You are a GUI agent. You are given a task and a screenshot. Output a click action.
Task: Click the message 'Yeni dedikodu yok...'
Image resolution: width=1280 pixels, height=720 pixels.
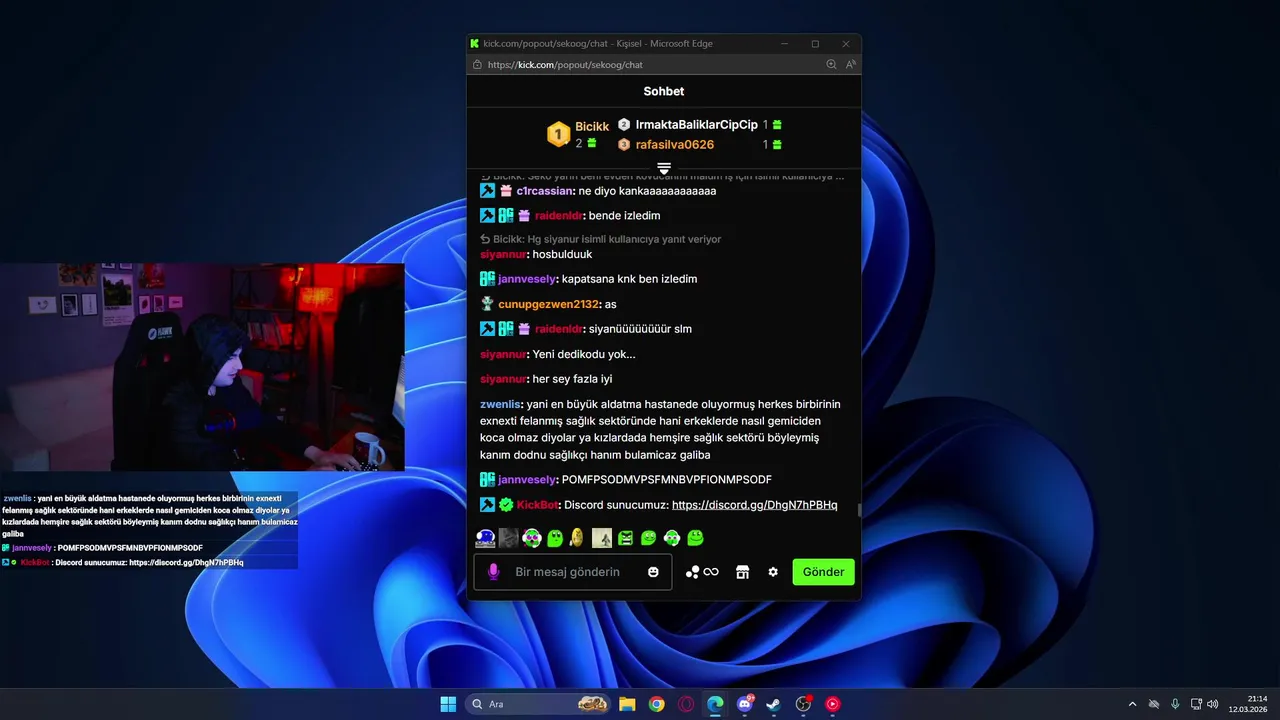[x=584, y=354]
